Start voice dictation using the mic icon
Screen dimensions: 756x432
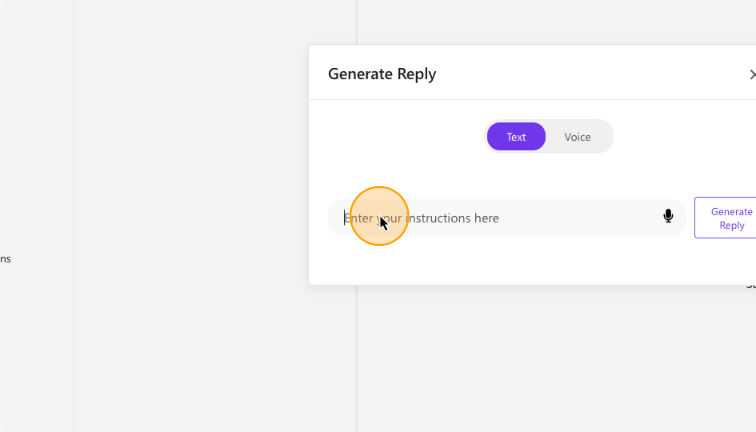click(668, 216)
